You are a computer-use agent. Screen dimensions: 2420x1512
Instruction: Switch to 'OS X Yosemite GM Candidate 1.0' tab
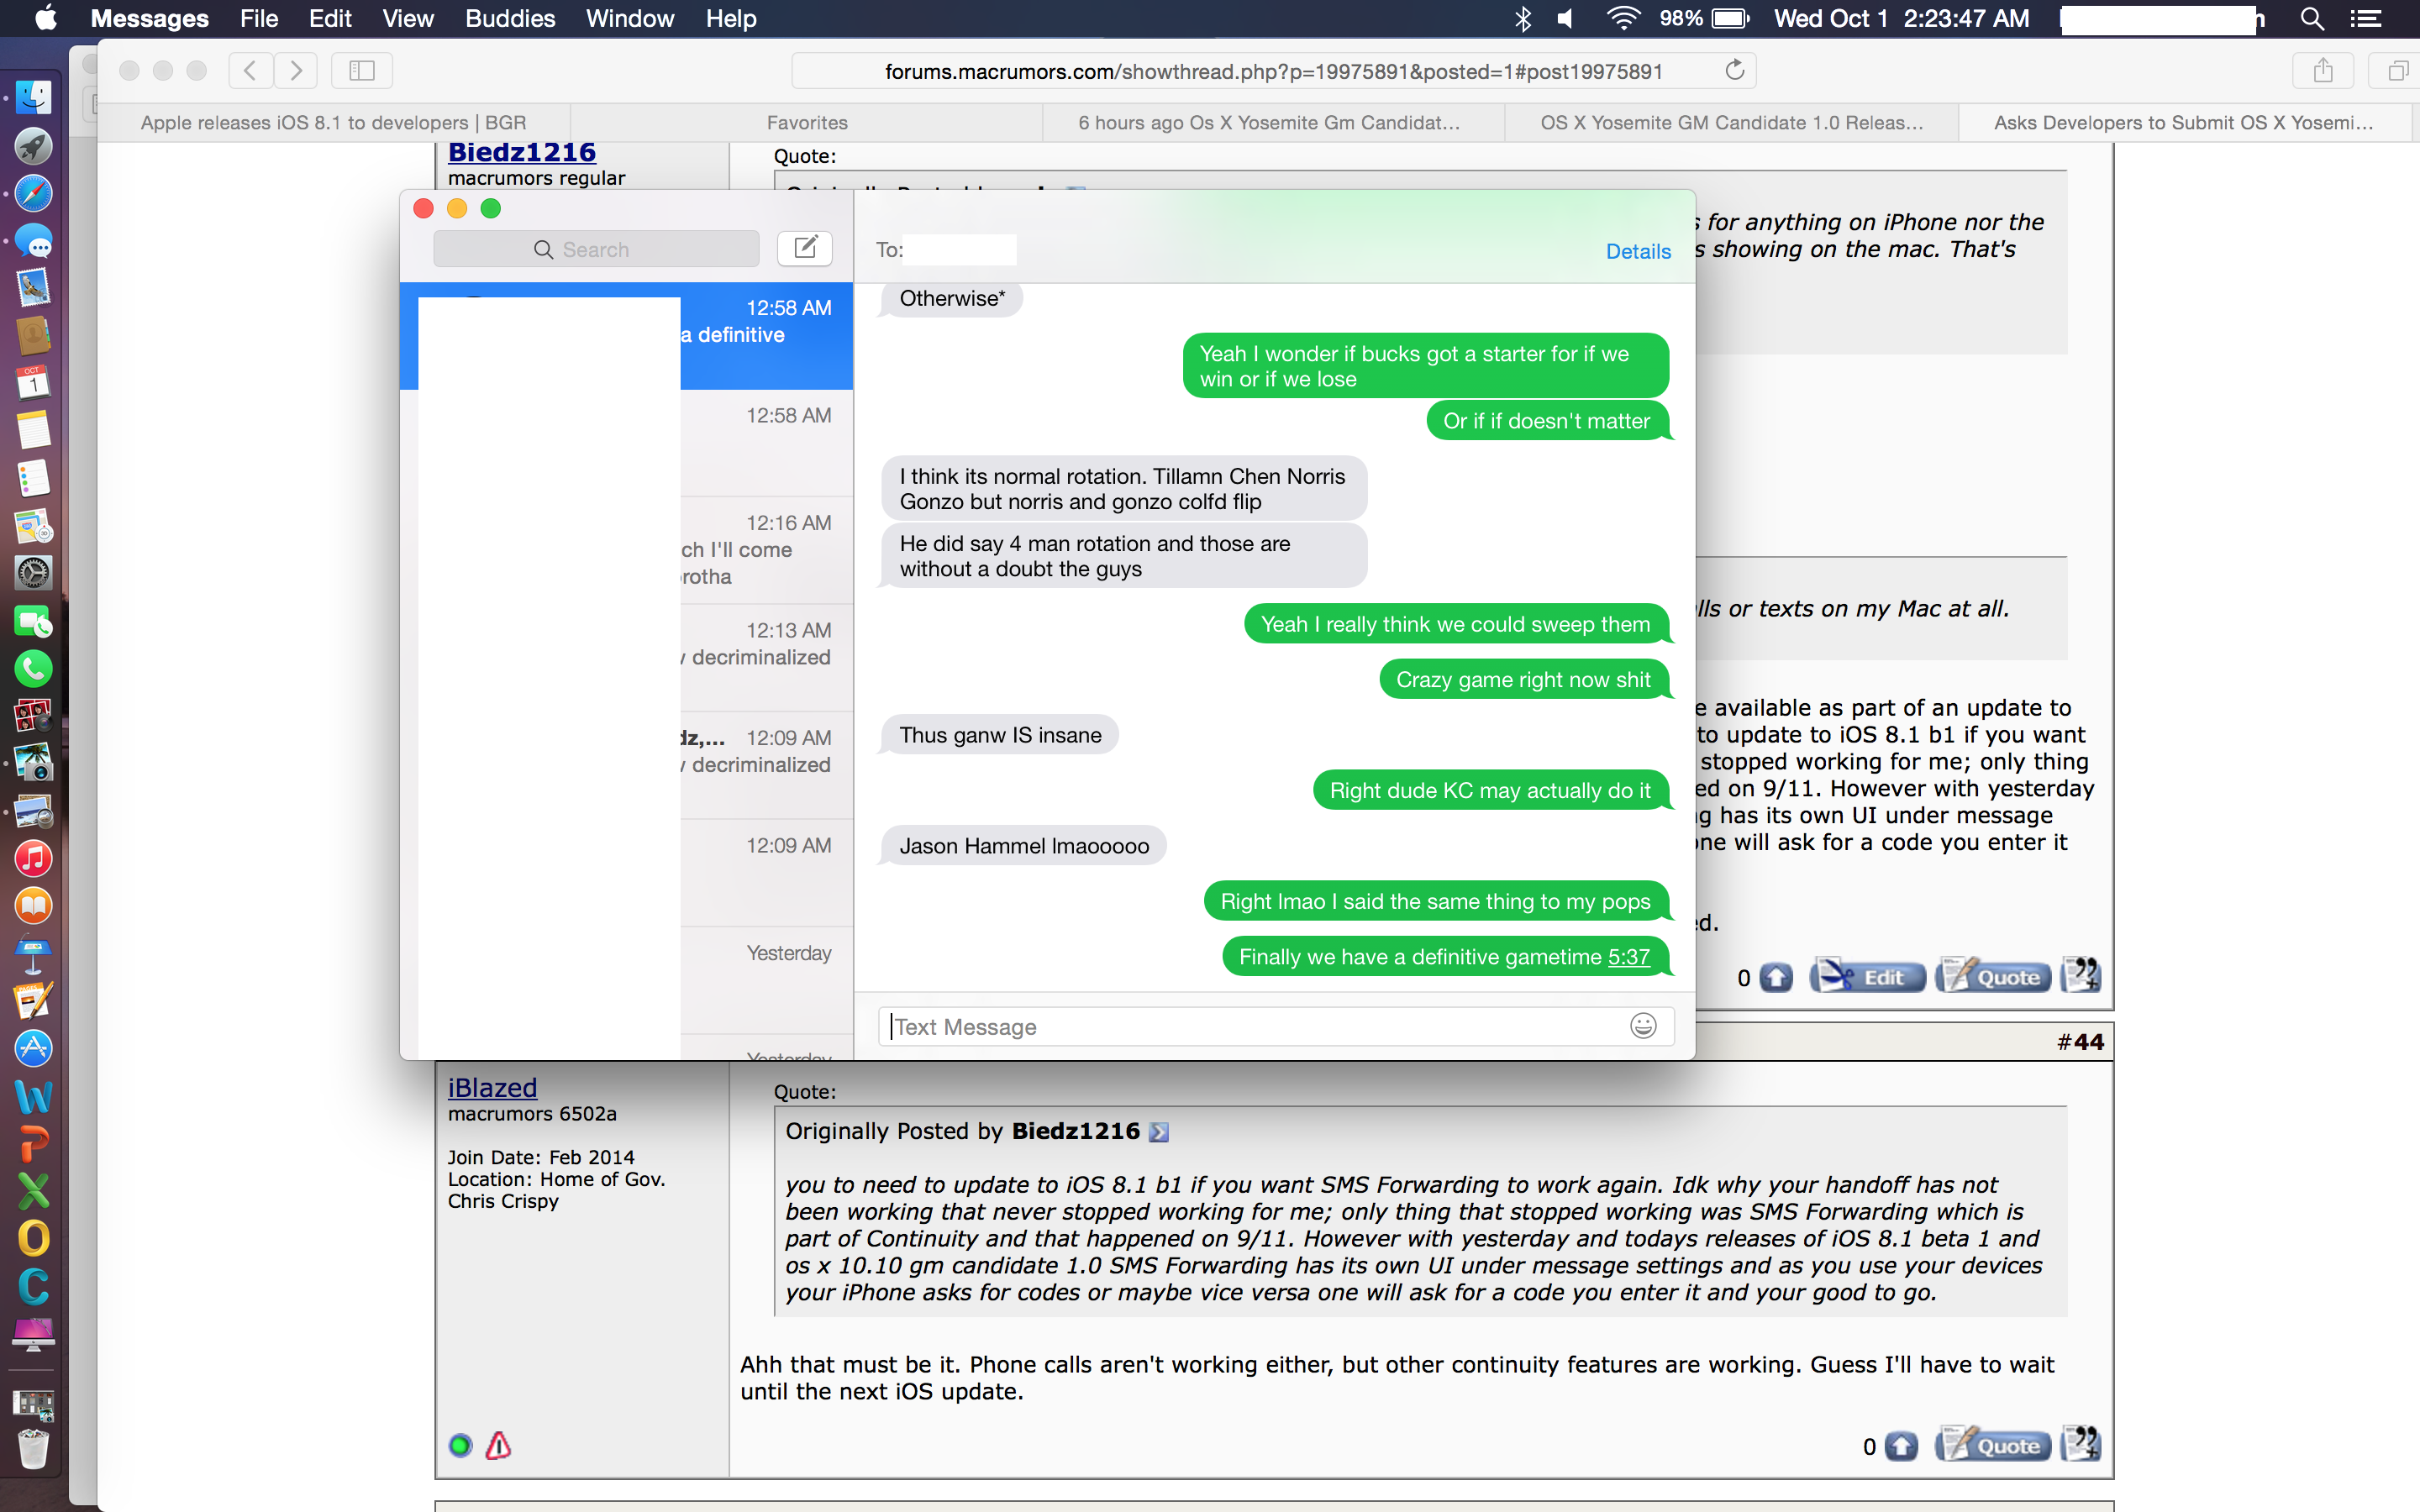click(x=1732, y=122)
